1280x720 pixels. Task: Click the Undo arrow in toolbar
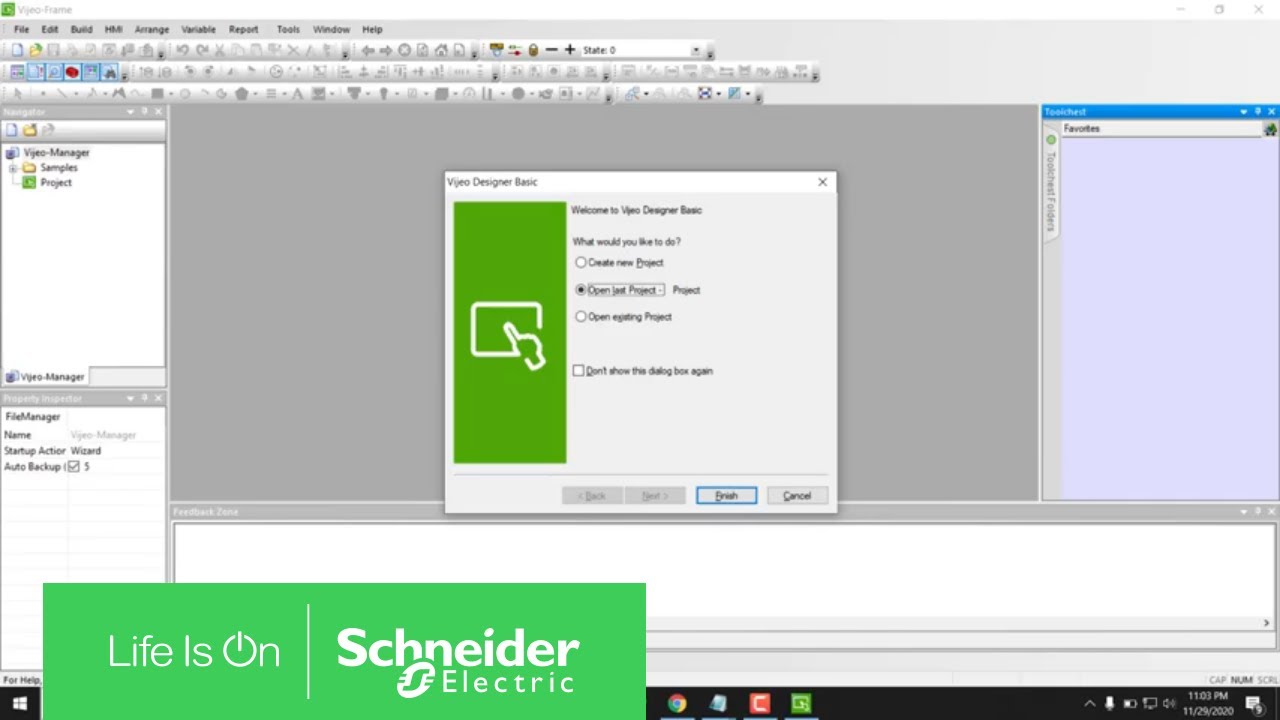click(x=183, y=50)
